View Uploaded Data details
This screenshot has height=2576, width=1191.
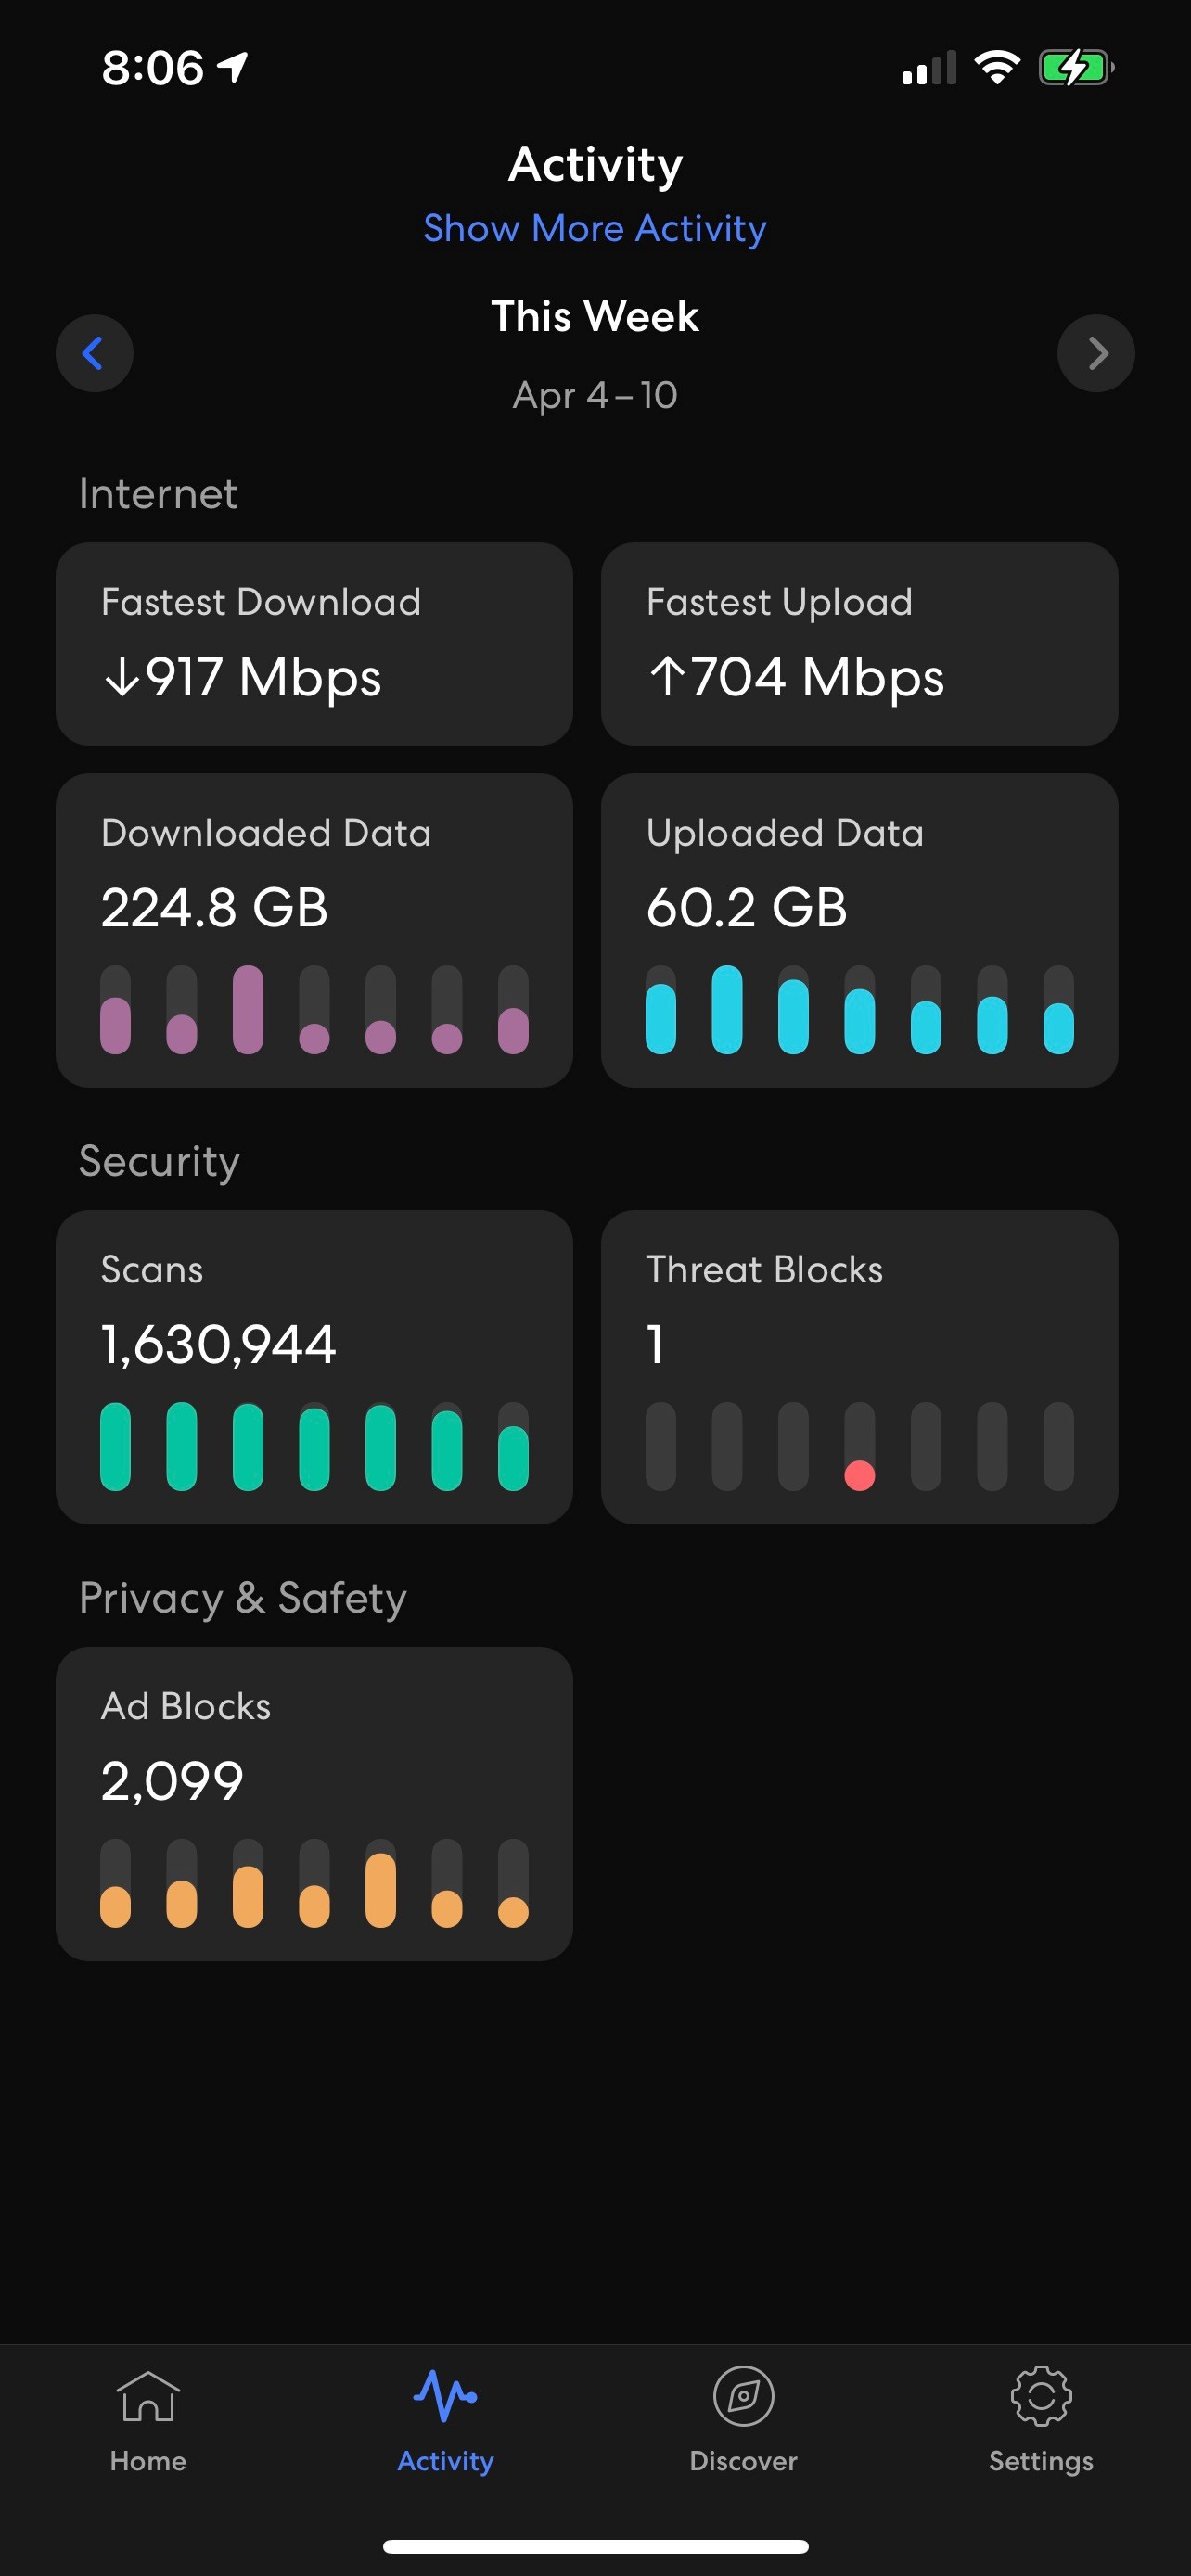(x=859, y=930)
